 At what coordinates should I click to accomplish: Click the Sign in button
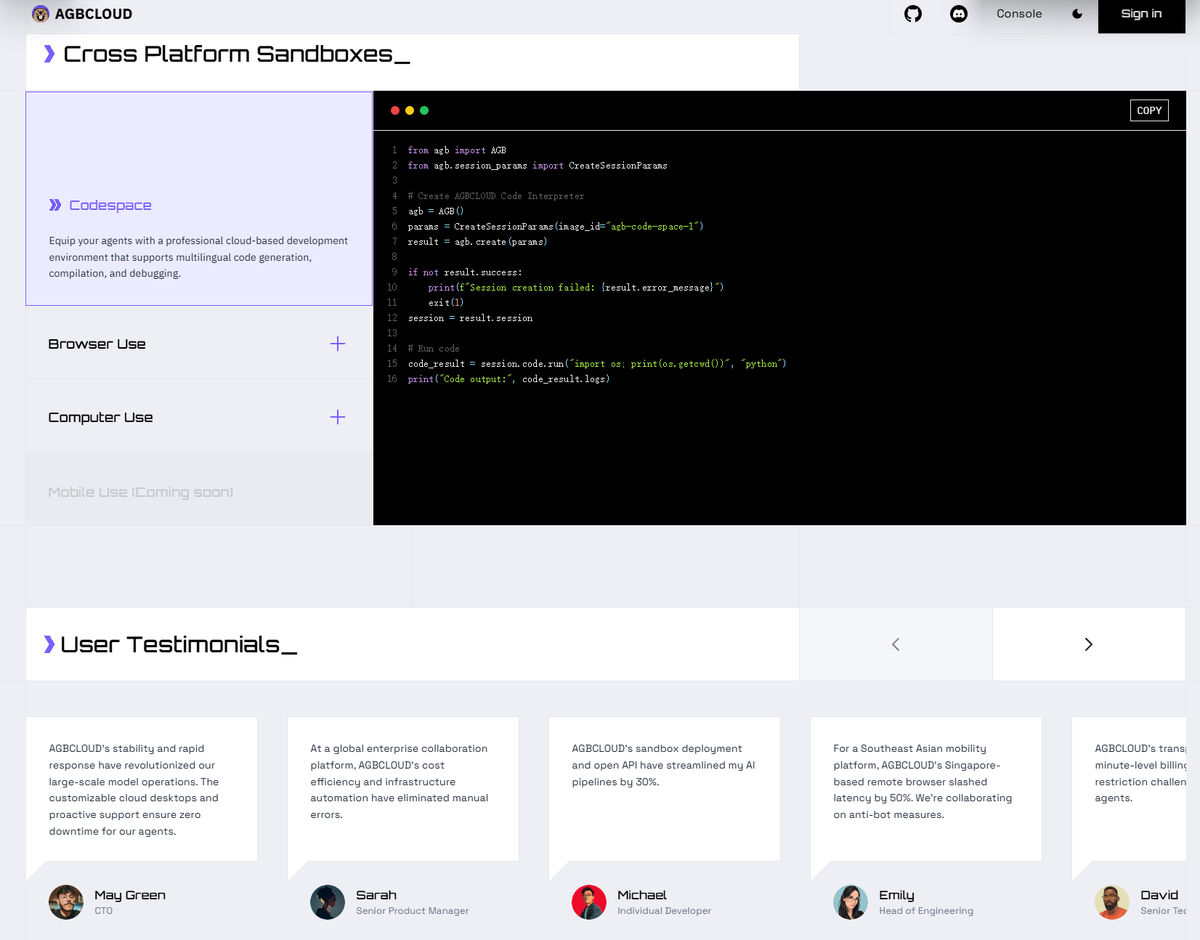tap(1141, 14)
